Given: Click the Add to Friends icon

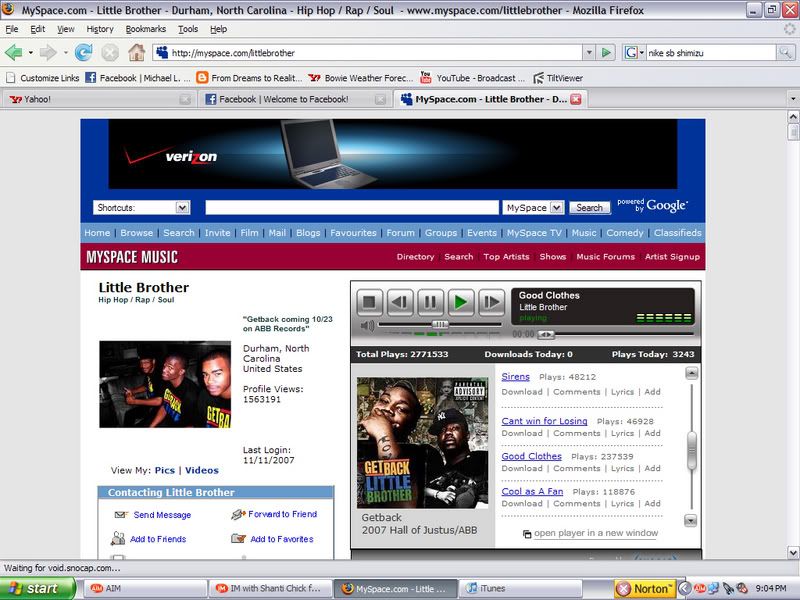Looking at the screenshot, I should [118, 538].
